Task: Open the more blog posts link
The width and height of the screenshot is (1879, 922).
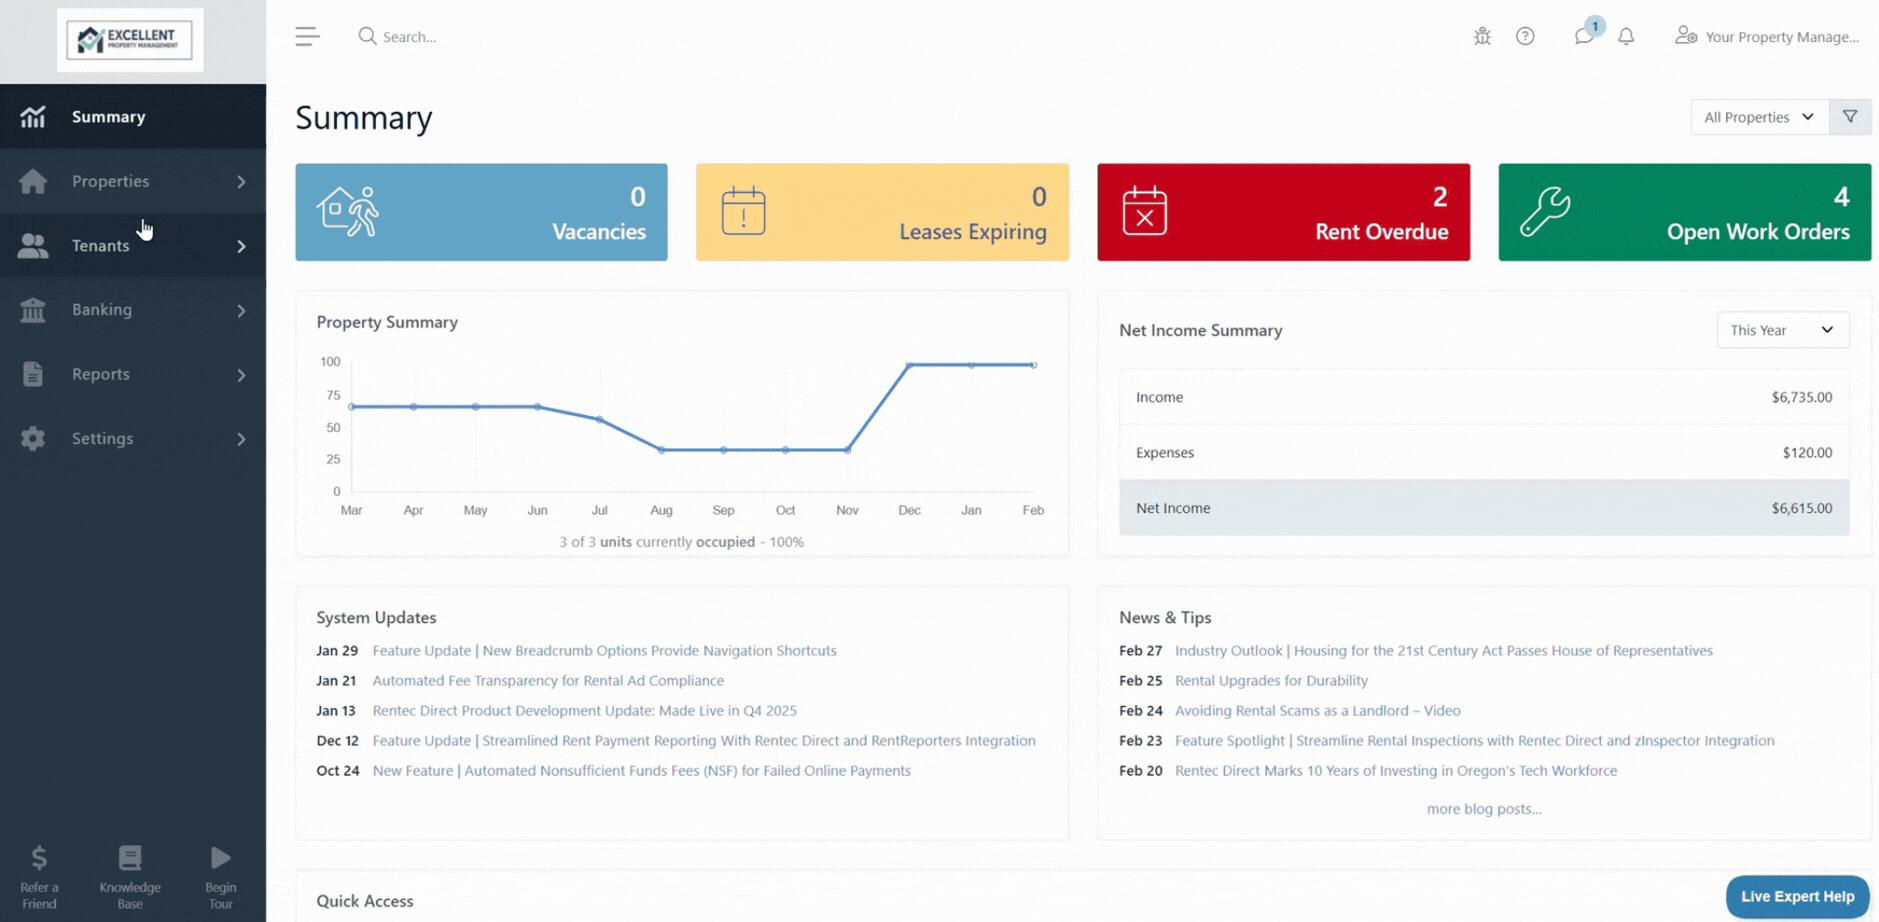Action: tap(1483, 808)
